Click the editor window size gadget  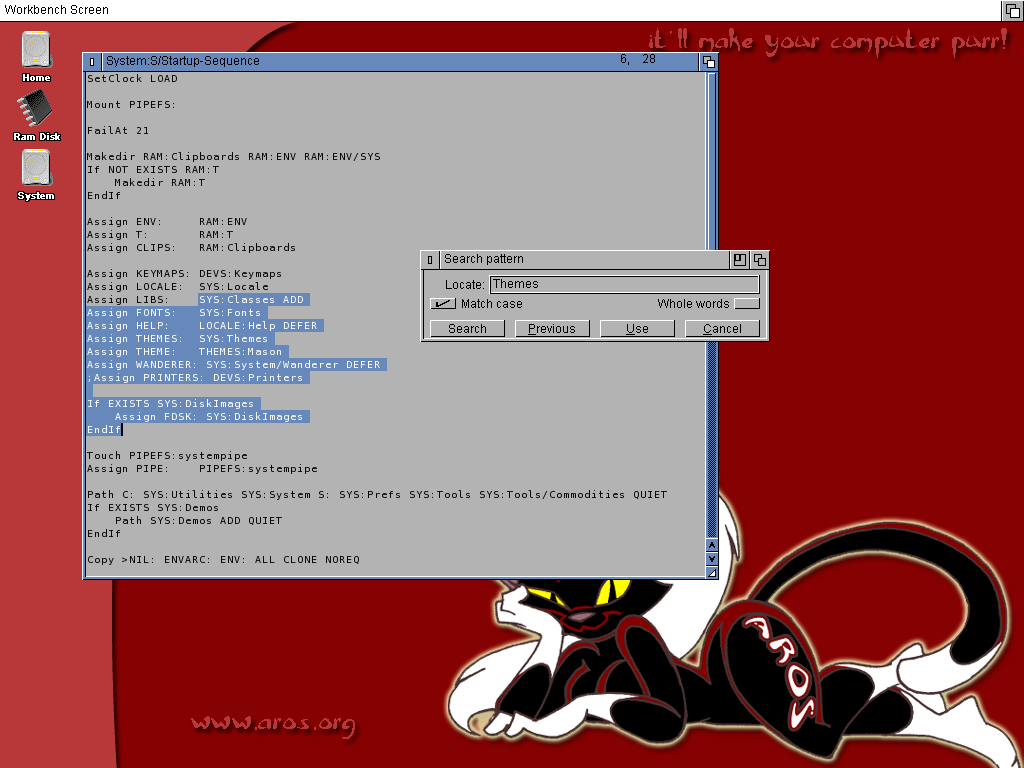[712, 572]
